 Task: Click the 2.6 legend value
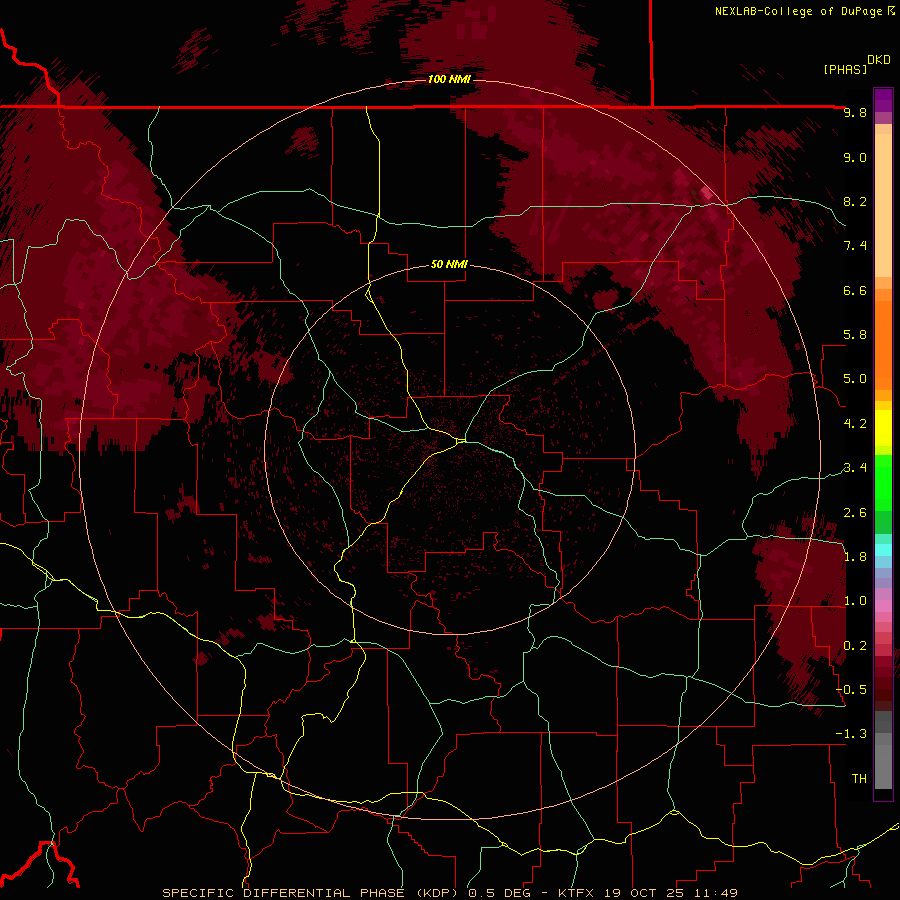click(855, 513)
